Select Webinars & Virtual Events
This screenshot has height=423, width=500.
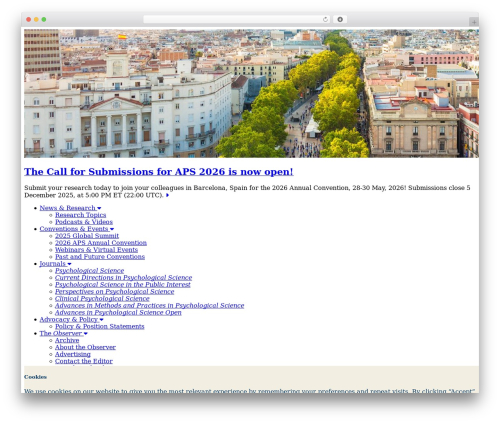[96, 250]
